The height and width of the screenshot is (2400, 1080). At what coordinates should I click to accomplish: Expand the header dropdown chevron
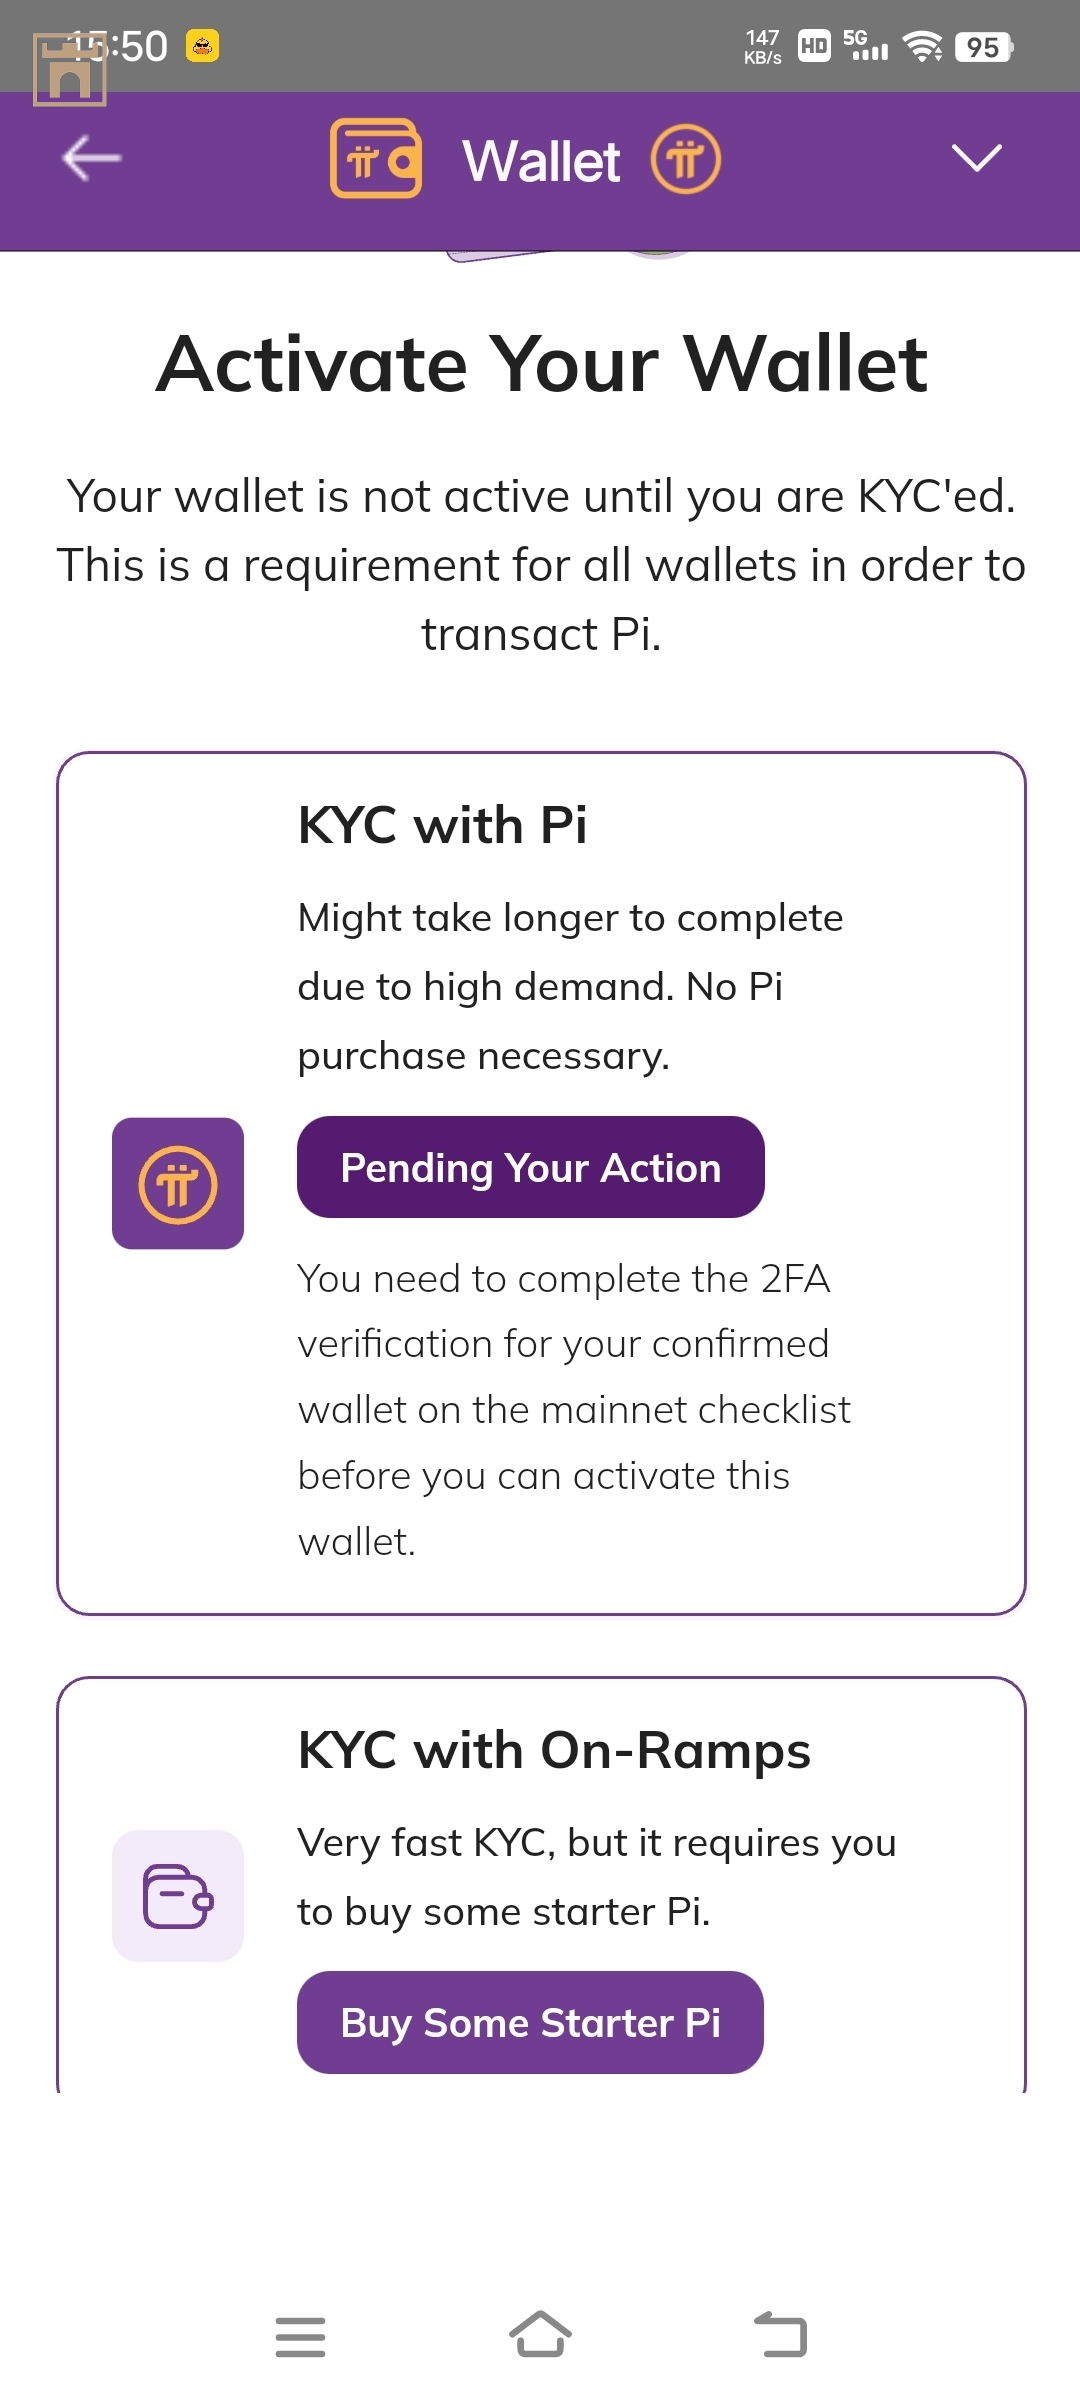(x=976, y=158)
